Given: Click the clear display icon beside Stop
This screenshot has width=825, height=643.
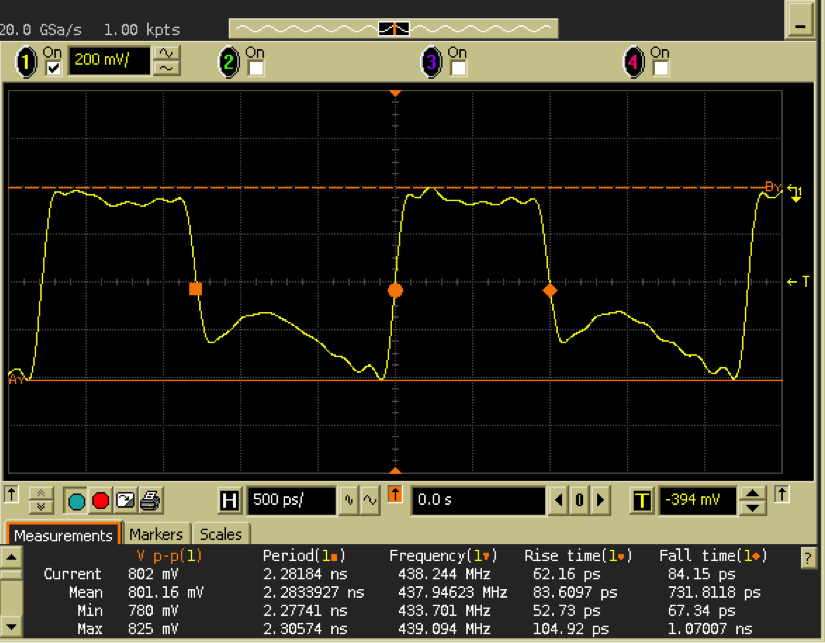Looking at the screenshot, I should [x=125, y=499].
